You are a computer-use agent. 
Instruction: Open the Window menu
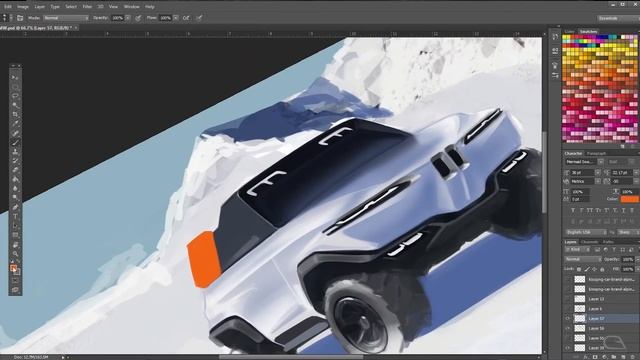[131, 7]
